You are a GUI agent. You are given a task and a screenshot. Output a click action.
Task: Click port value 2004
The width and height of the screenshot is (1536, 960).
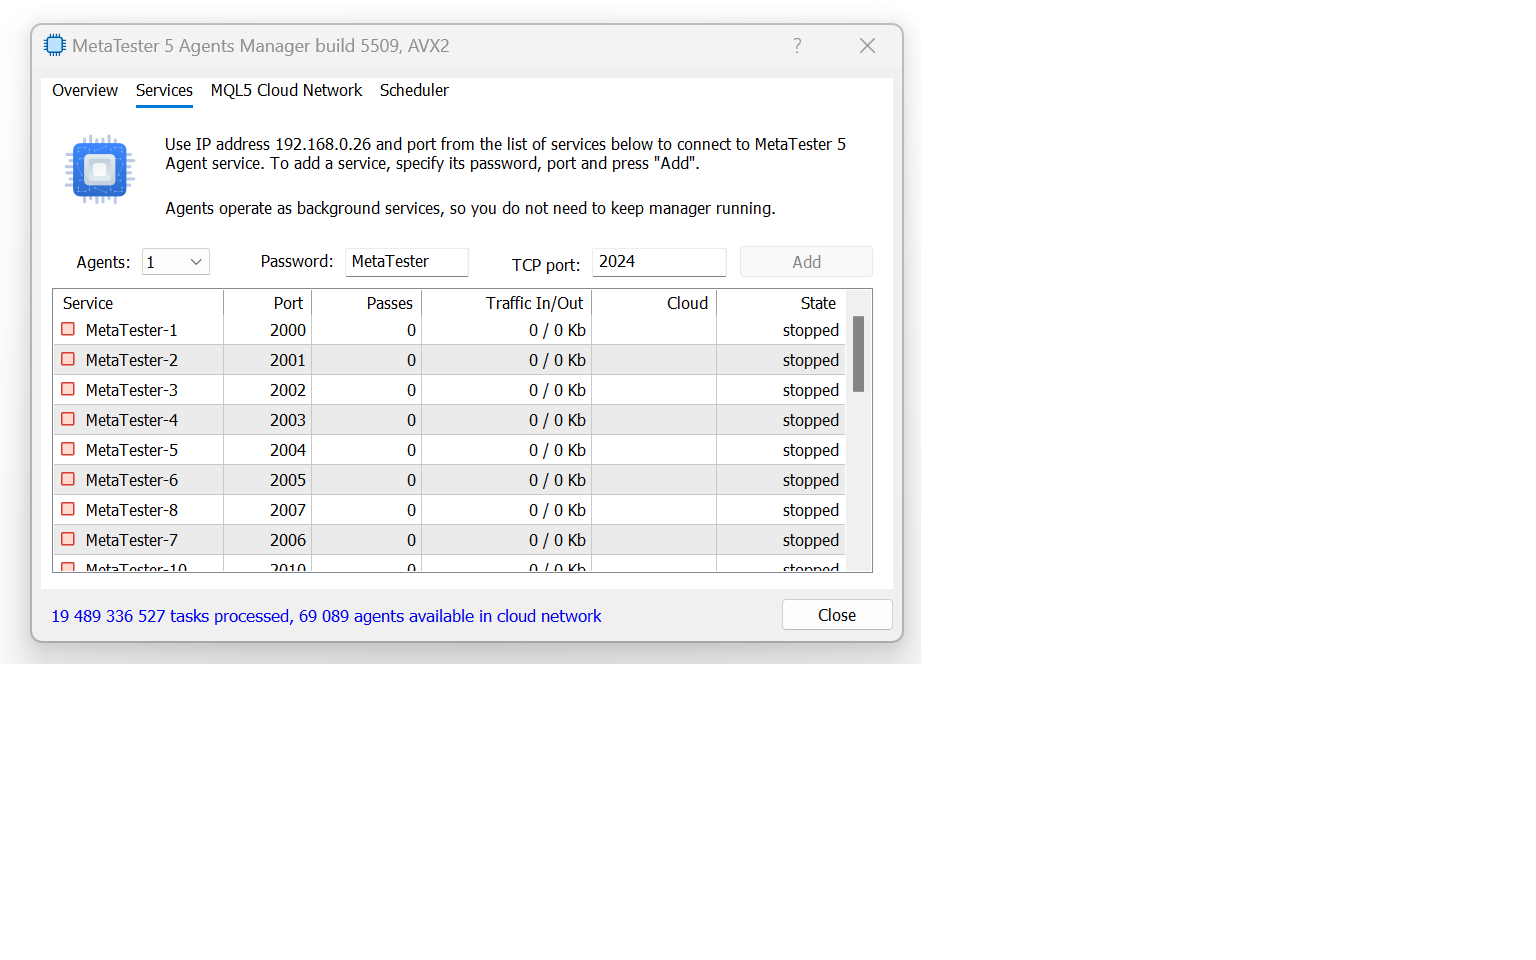[x=288, y=450]
